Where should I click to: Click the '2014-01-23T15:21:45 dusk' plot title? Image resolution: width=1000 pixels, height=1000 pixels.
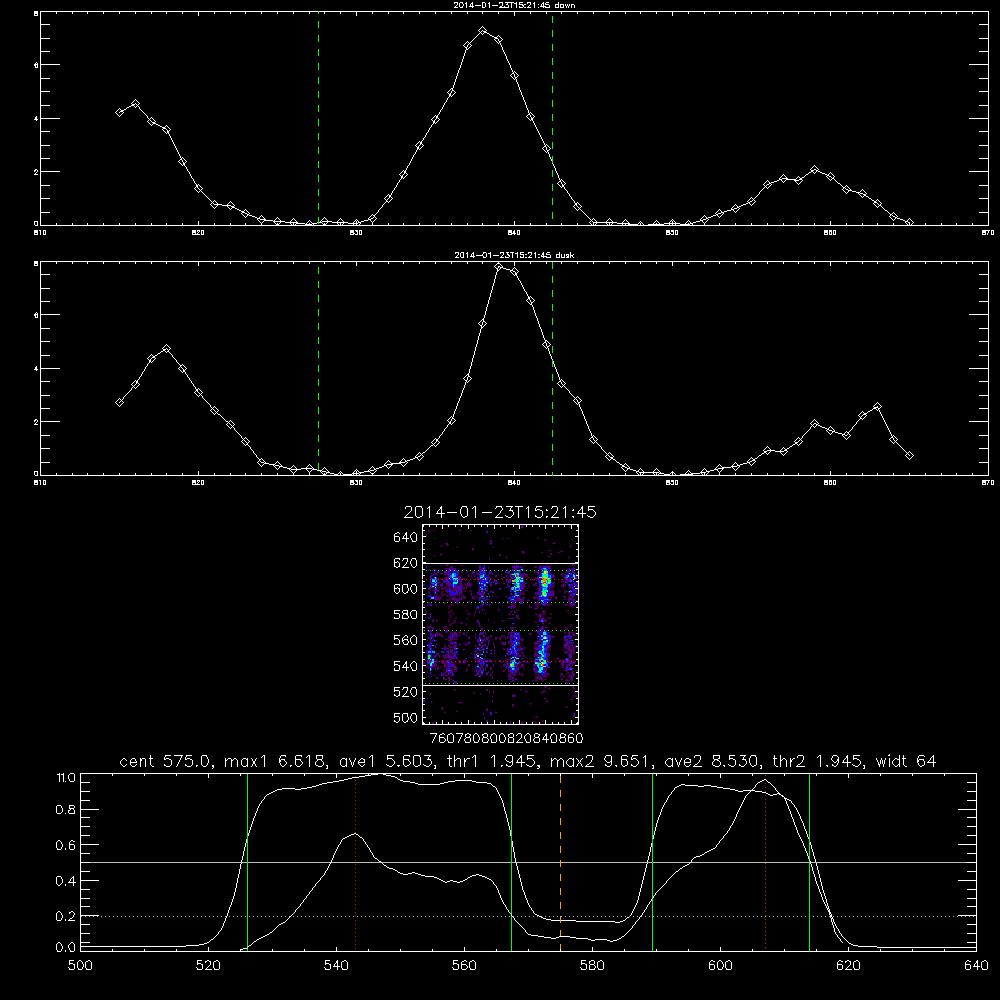514,255
